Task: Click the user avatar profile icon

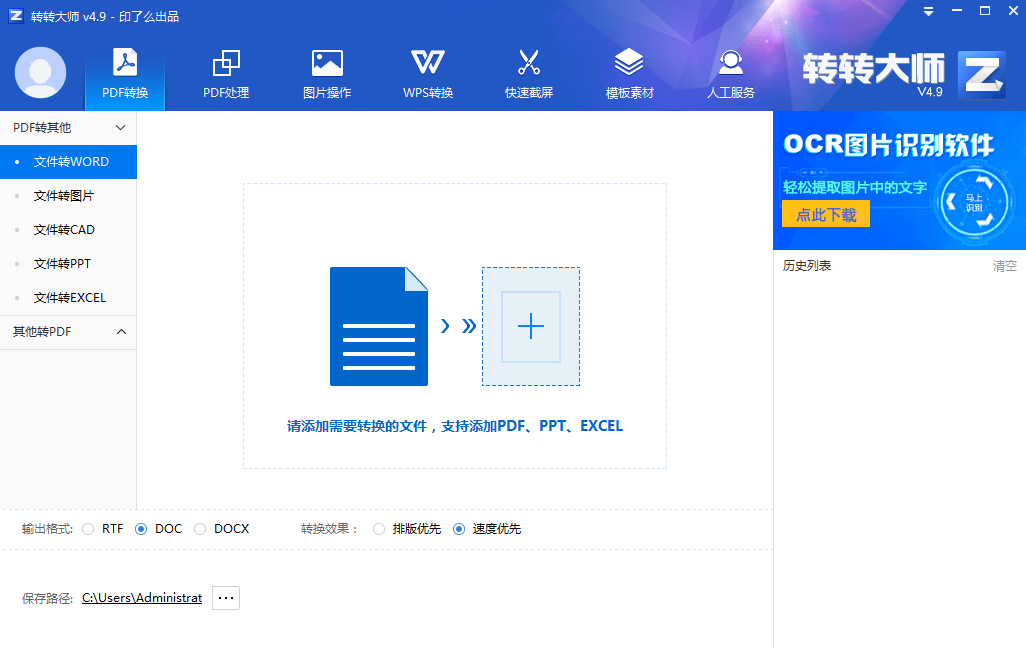Action: tap(41, 73)
